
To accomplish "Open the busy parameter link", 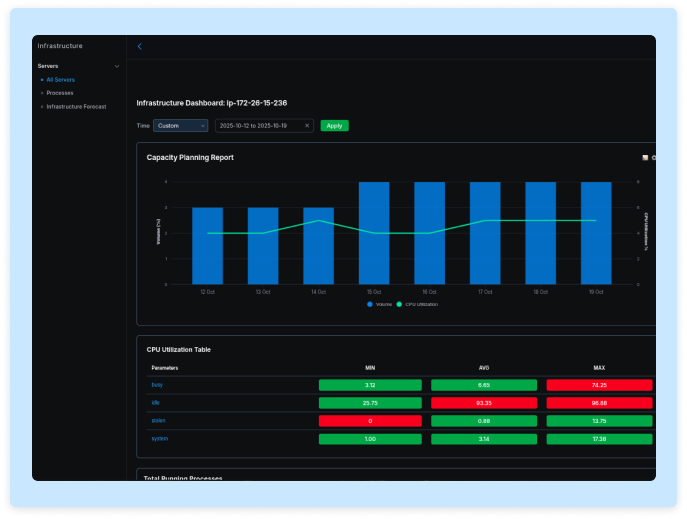I will point(157,384).
